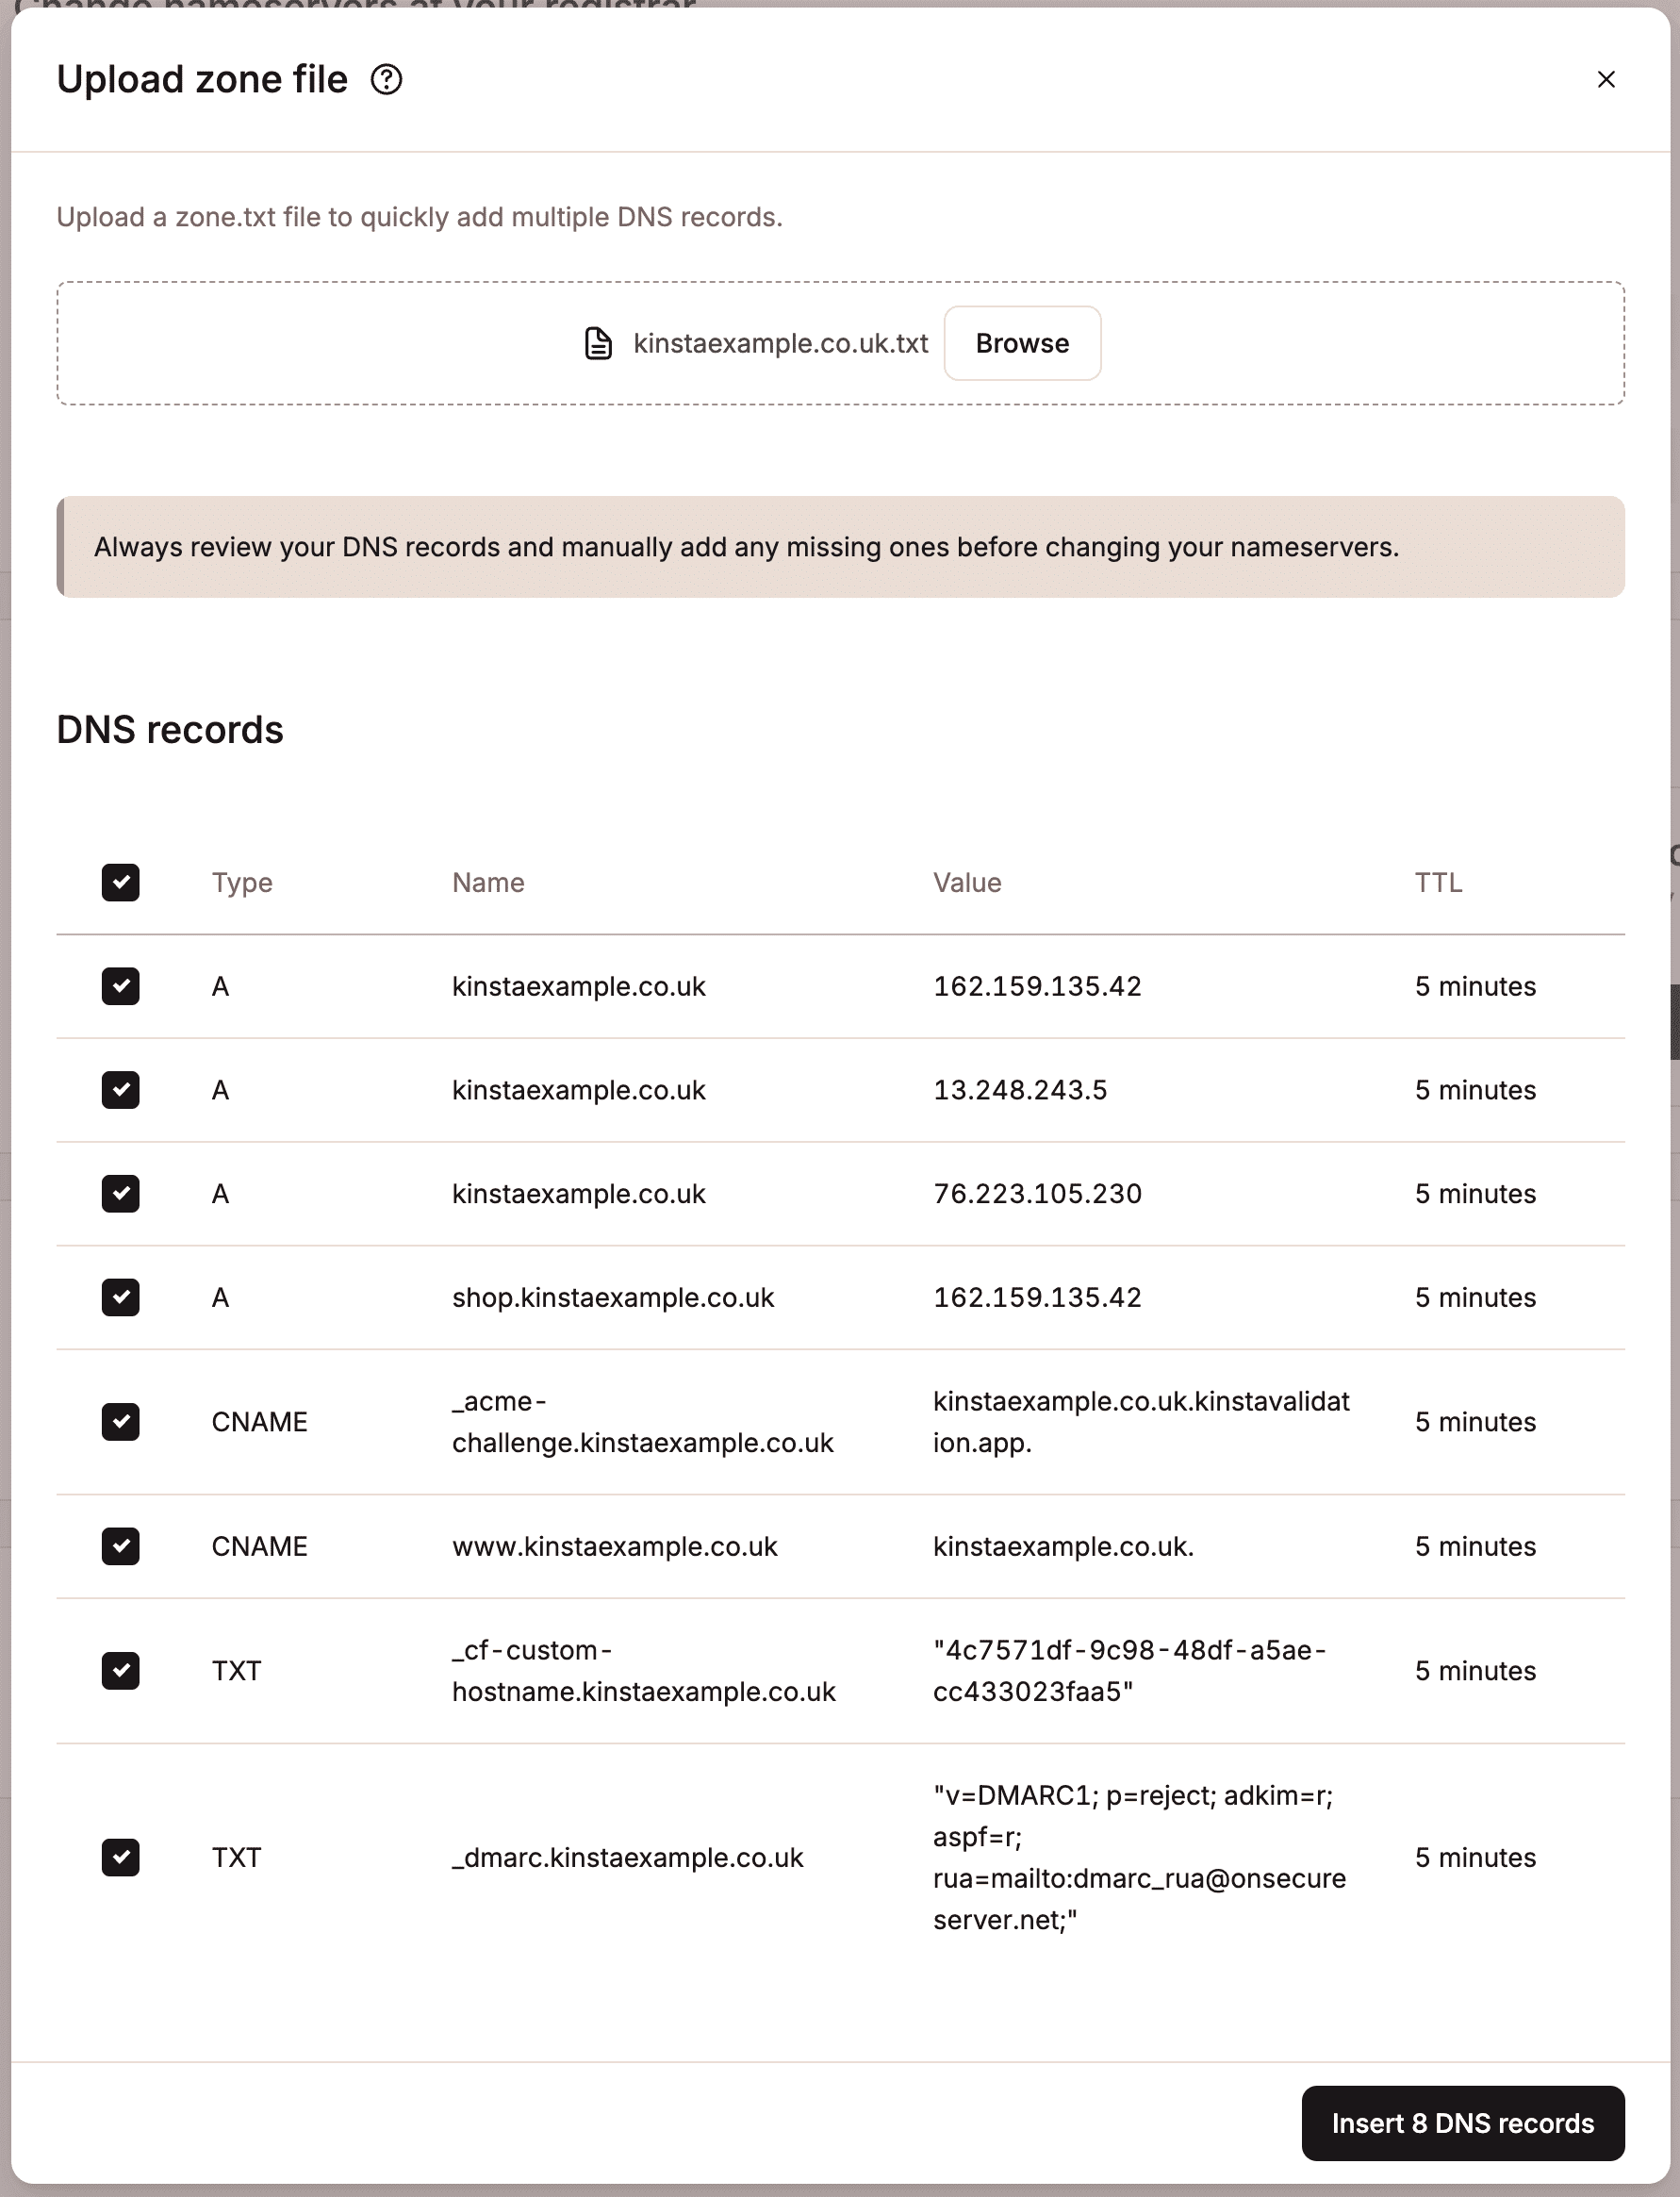Screen dimensions: 1680x2197
Task: Click the Name column header
Action: click(x=488, y=882)
